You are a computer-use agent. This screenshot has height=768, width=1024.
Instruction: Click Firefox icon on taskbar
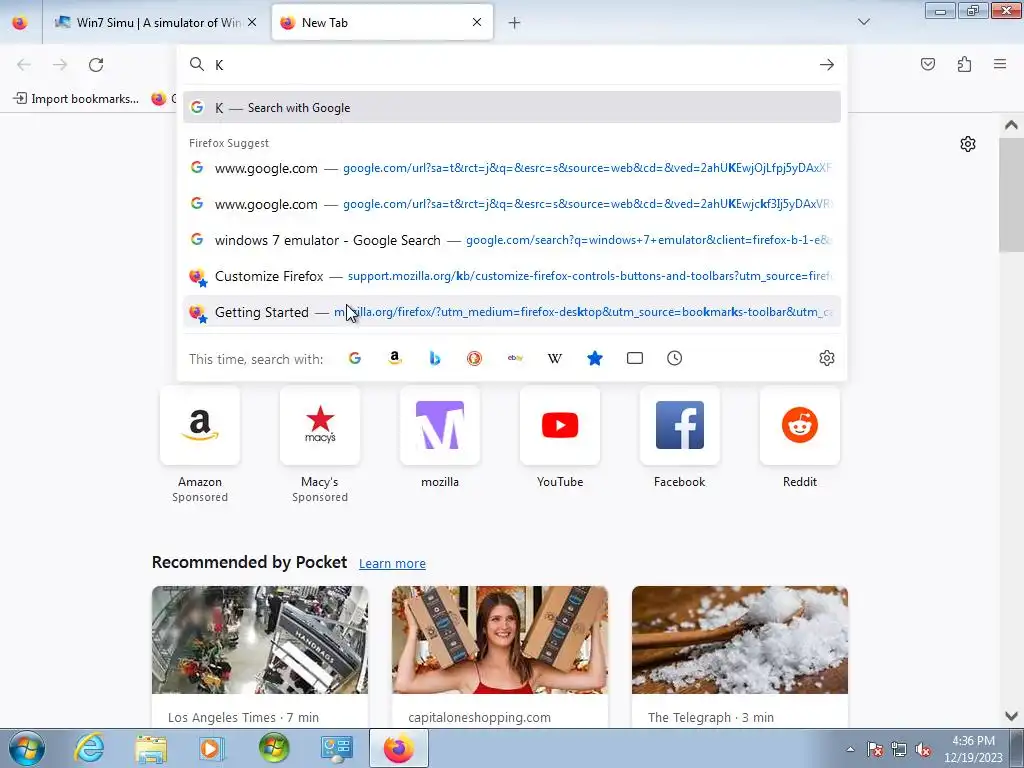(398, 748)
